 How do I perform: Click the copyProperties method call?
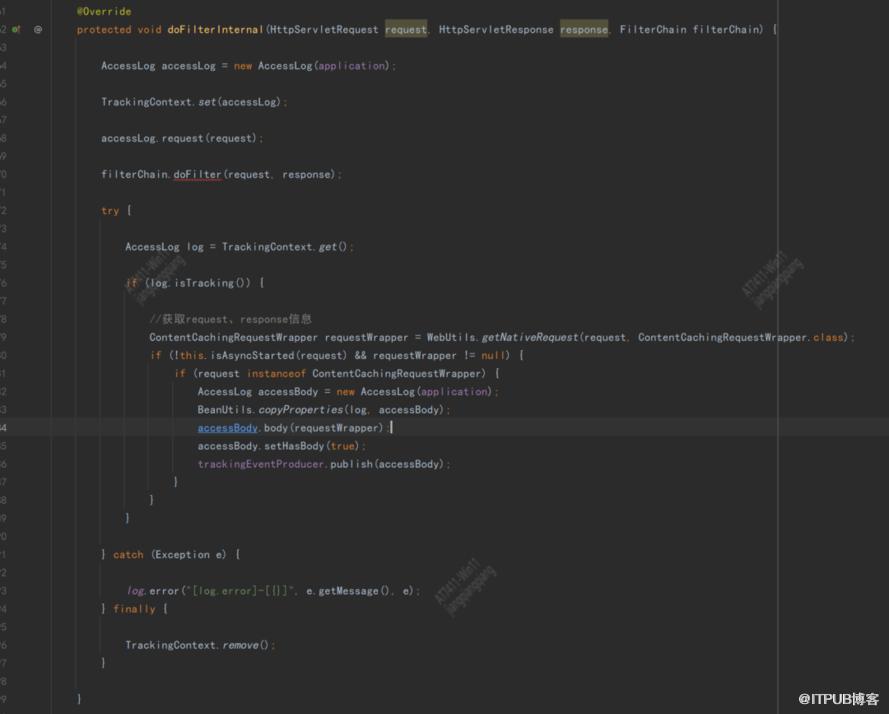[300, 410]
